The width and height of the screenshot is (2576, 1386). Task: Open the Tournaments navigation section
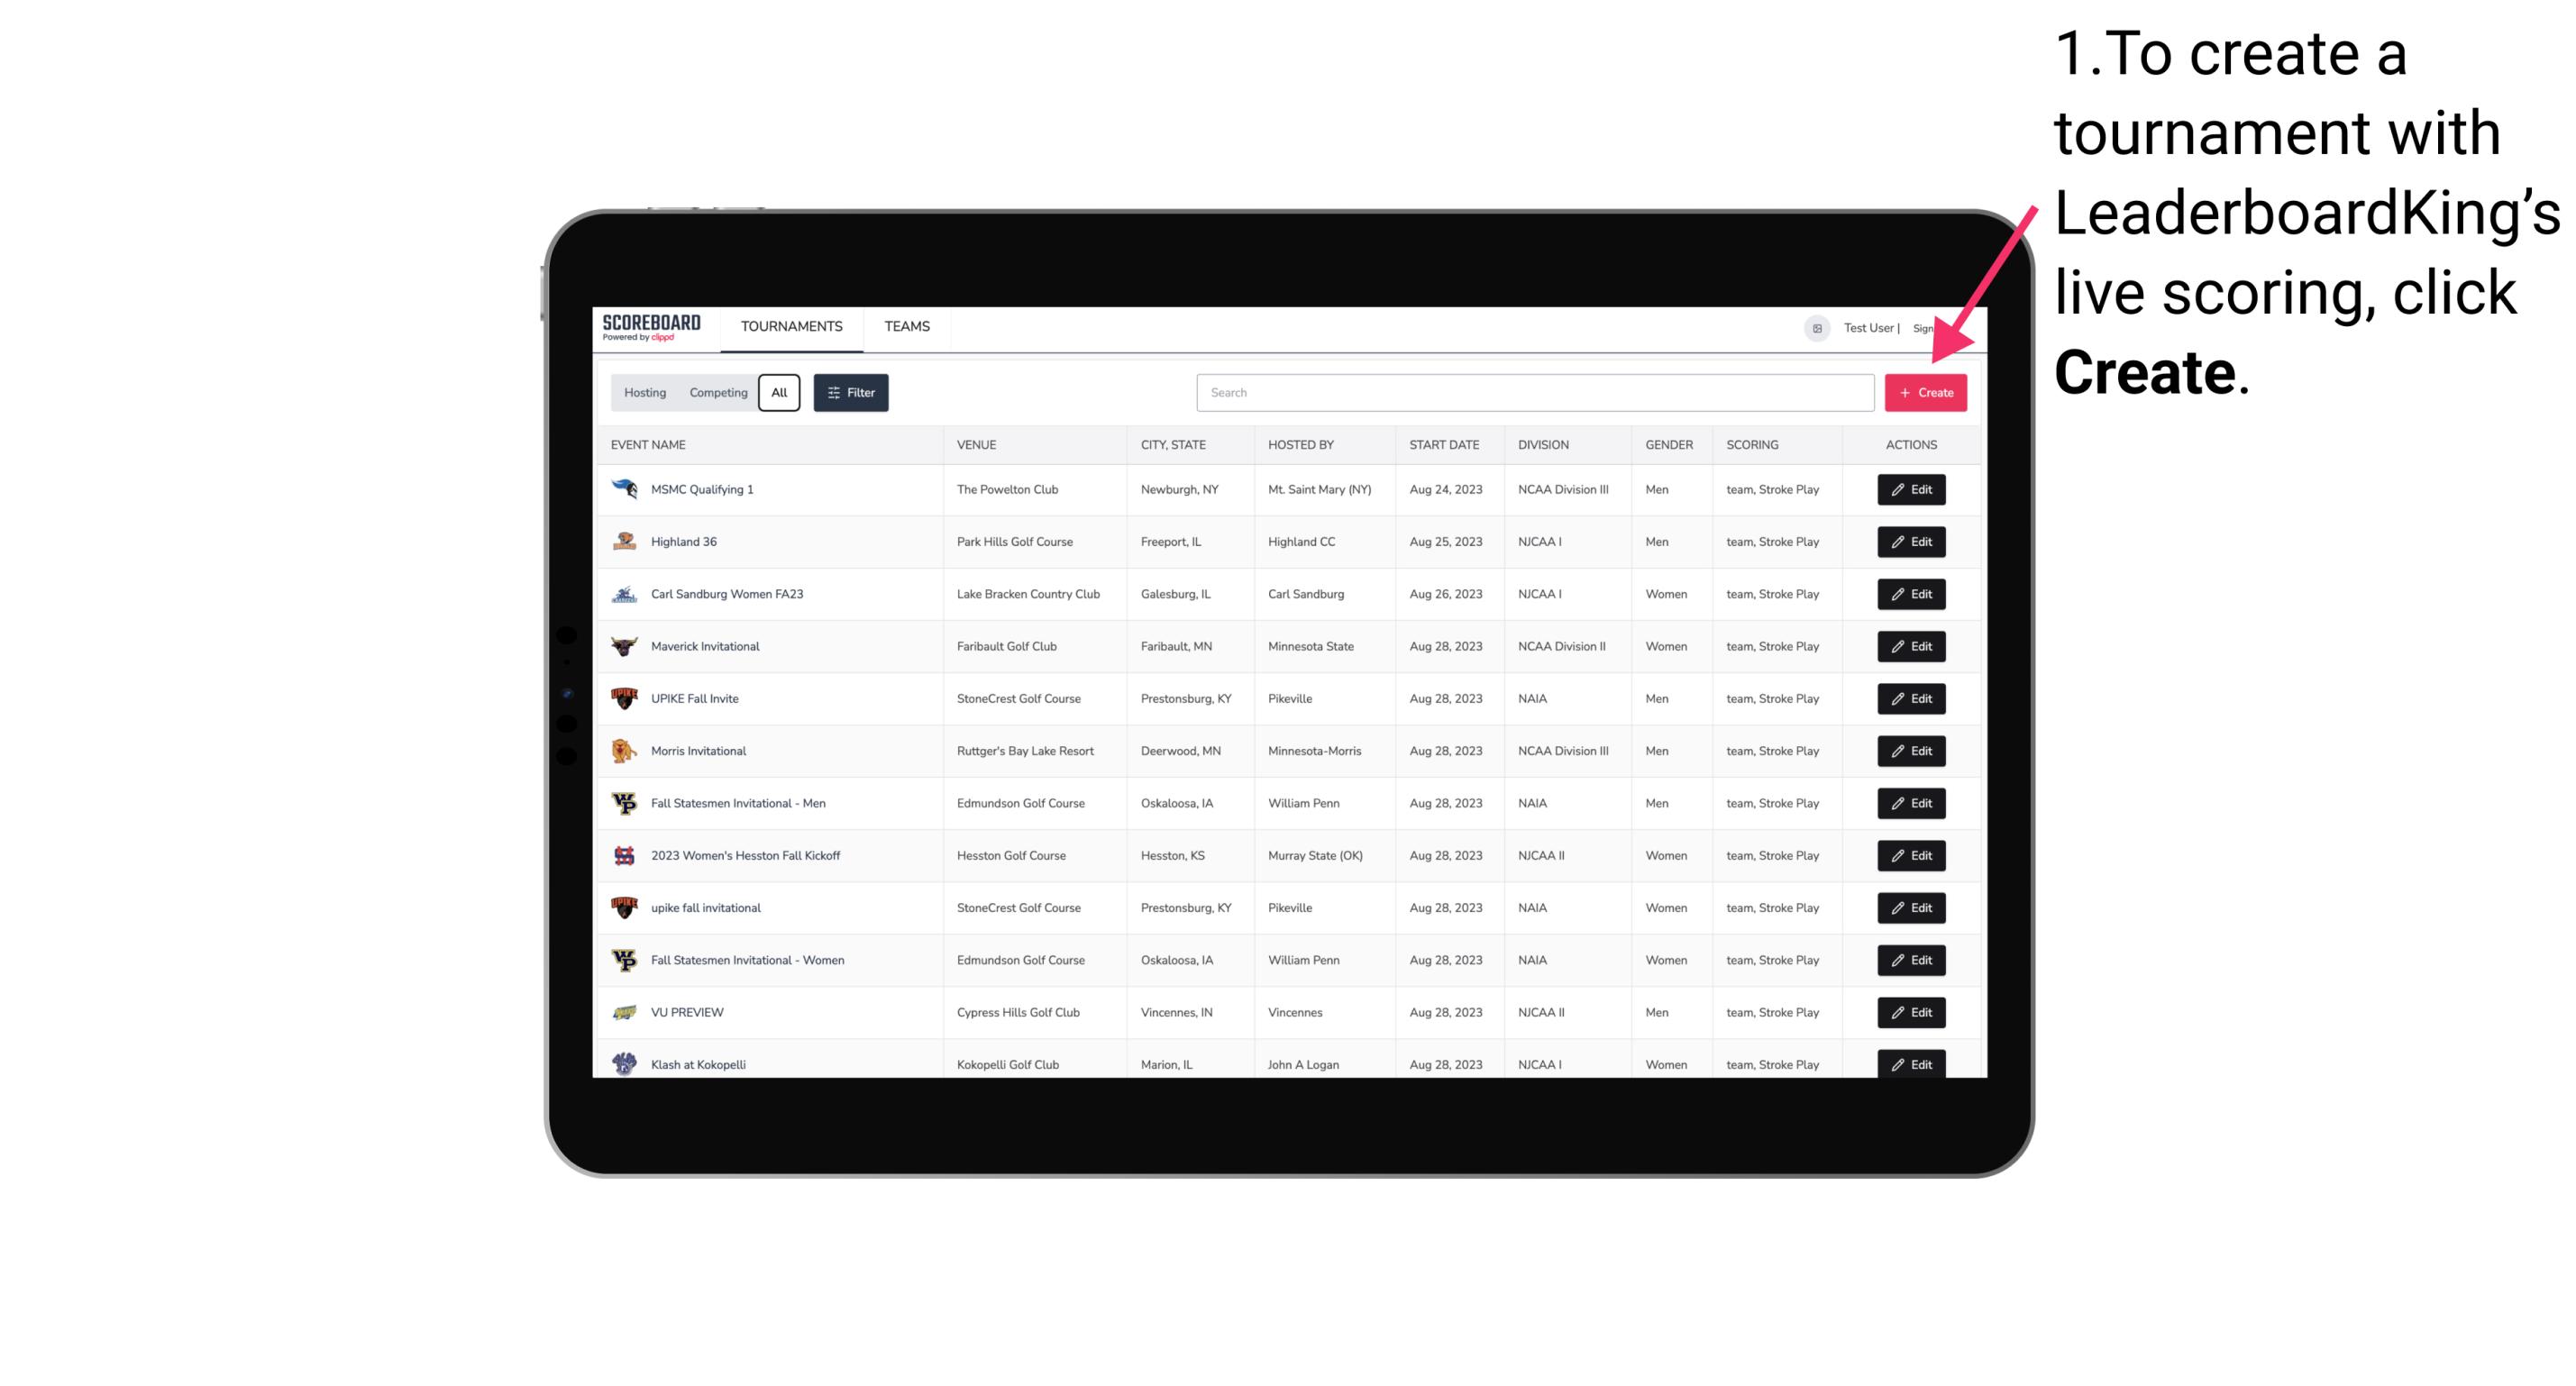pyautogui.click(x=792, y=326)
